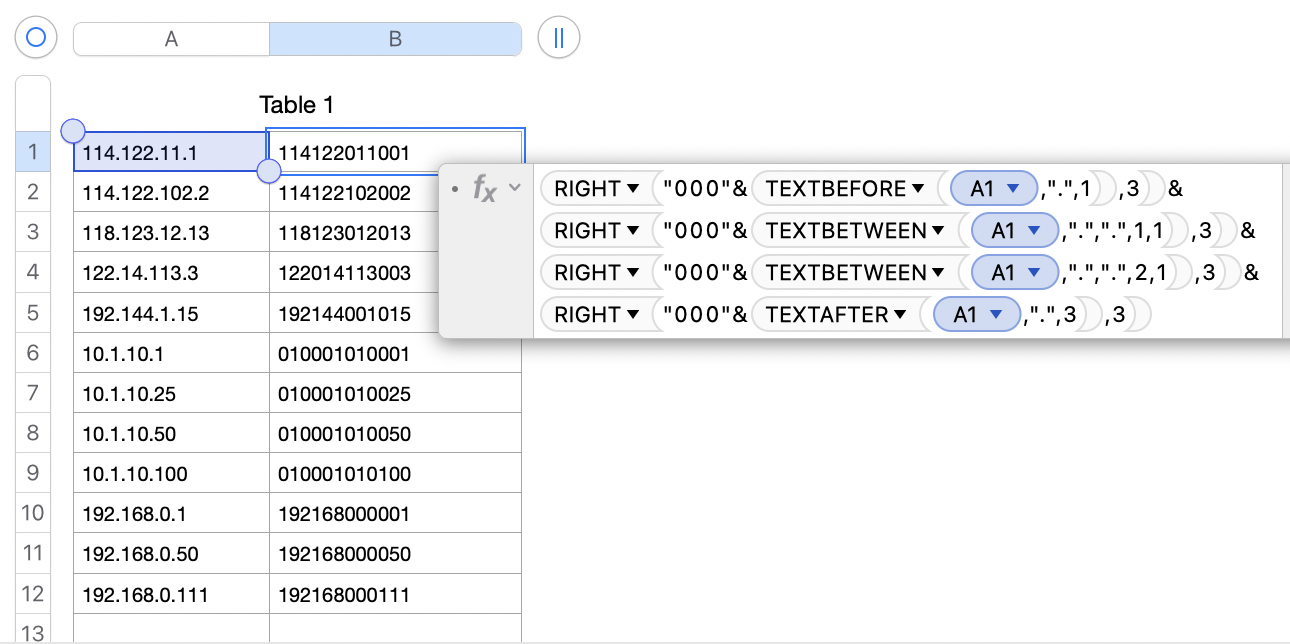Screen dimensions: 1290x644
Task: Click the circular select-all table icon top-left
Action: (x=36, y=37)
